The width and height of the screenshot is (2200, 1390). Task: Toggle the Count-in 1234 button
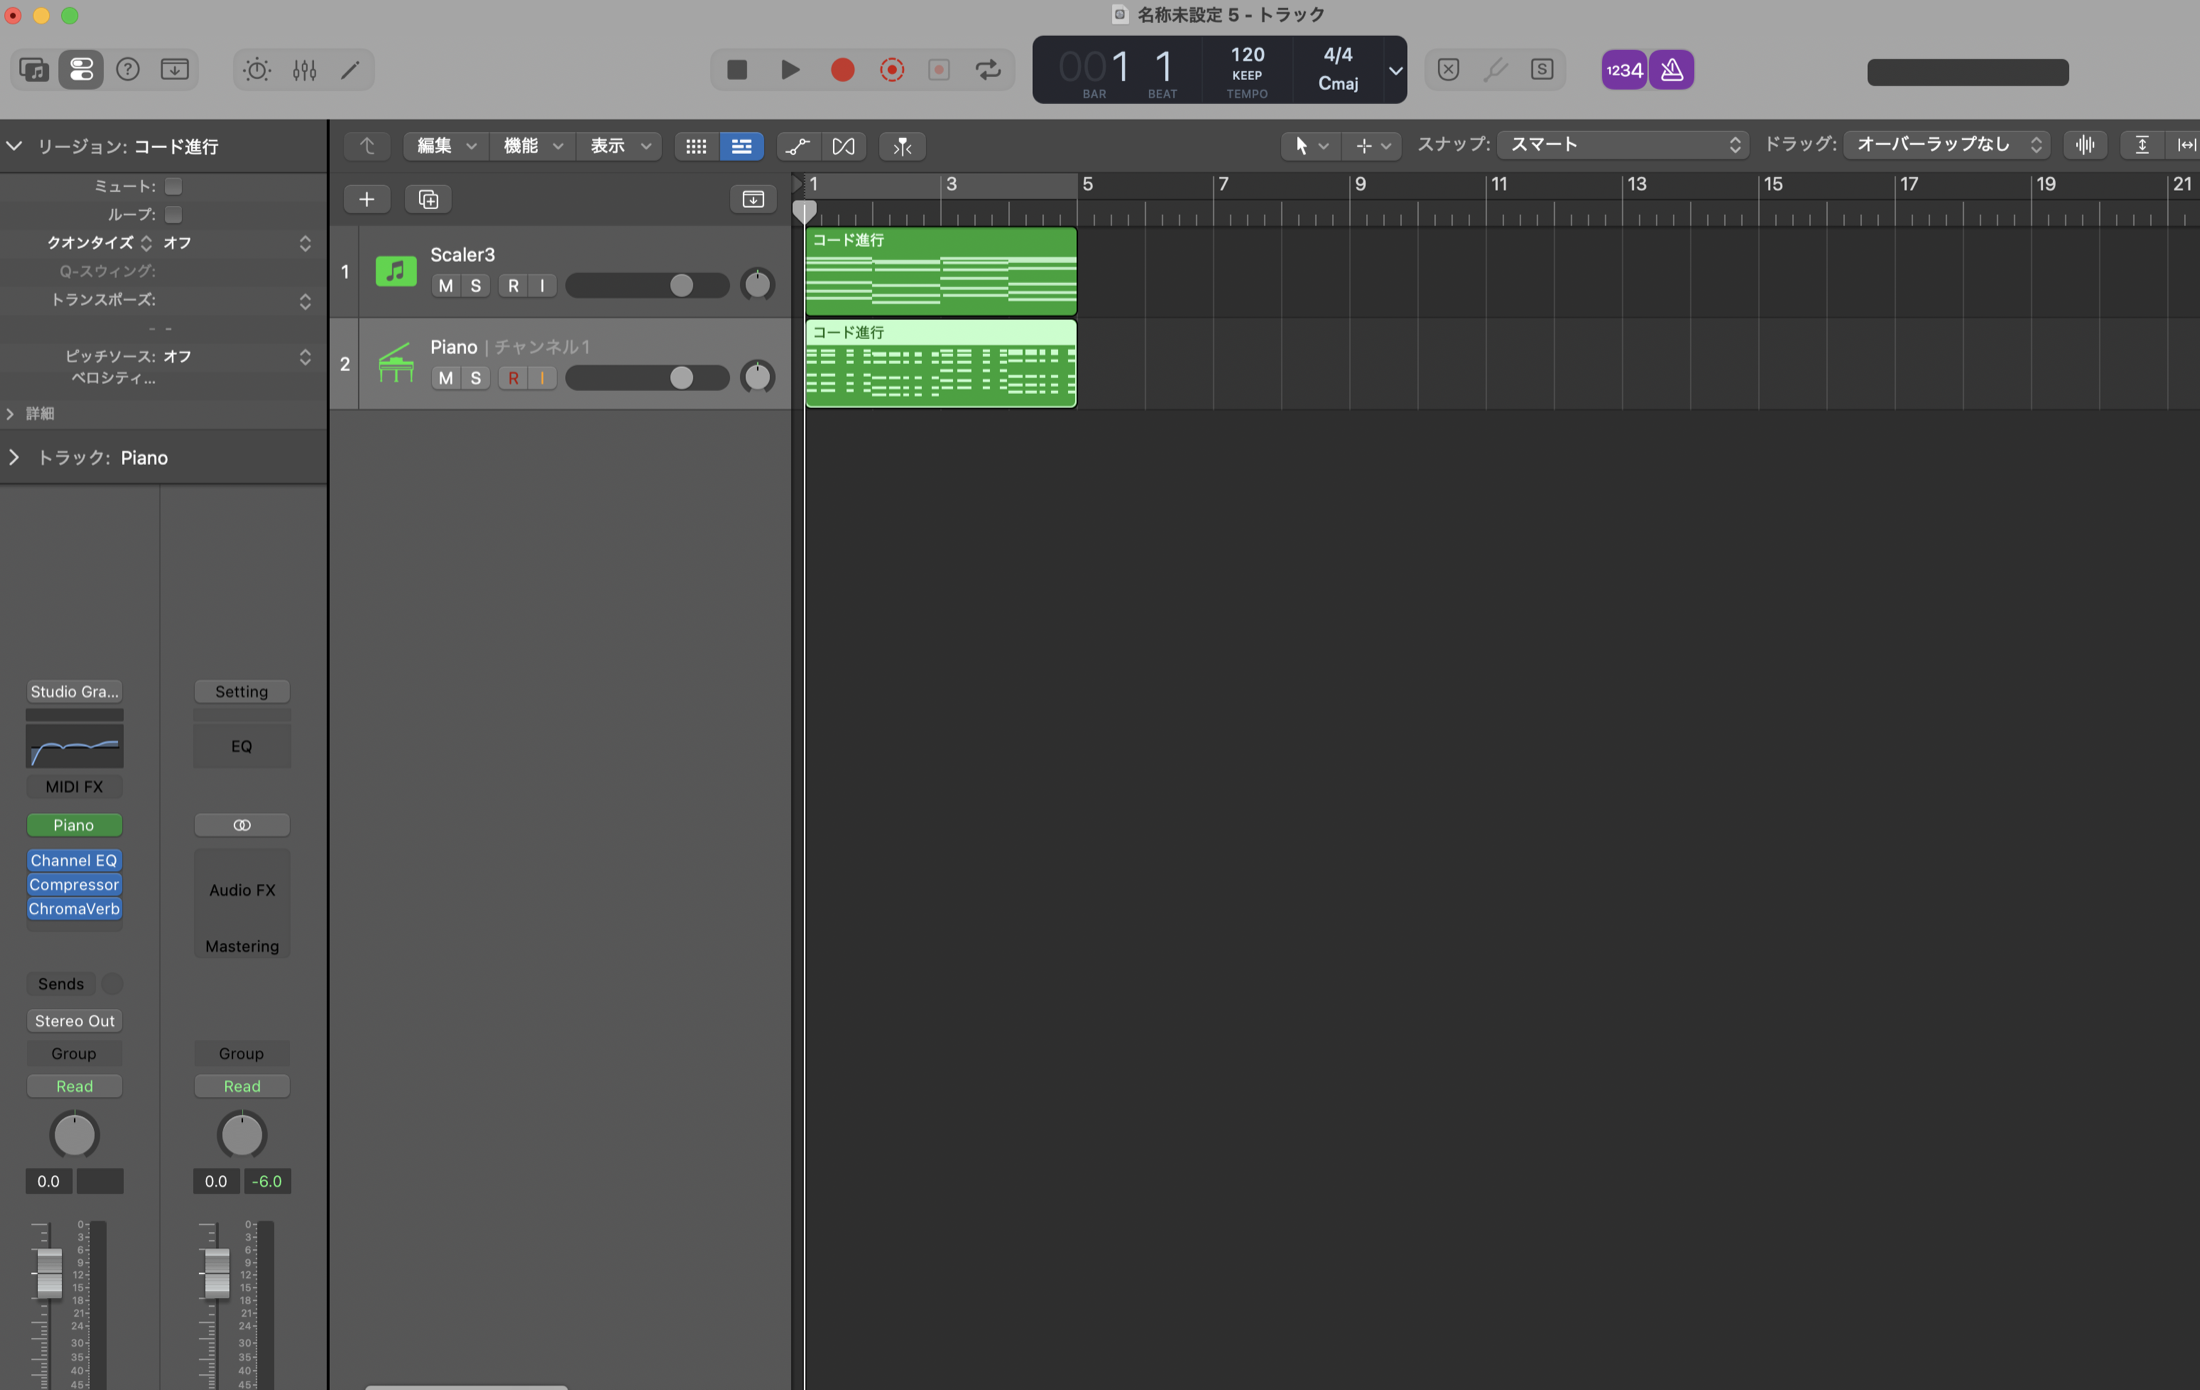(1624, 70)
